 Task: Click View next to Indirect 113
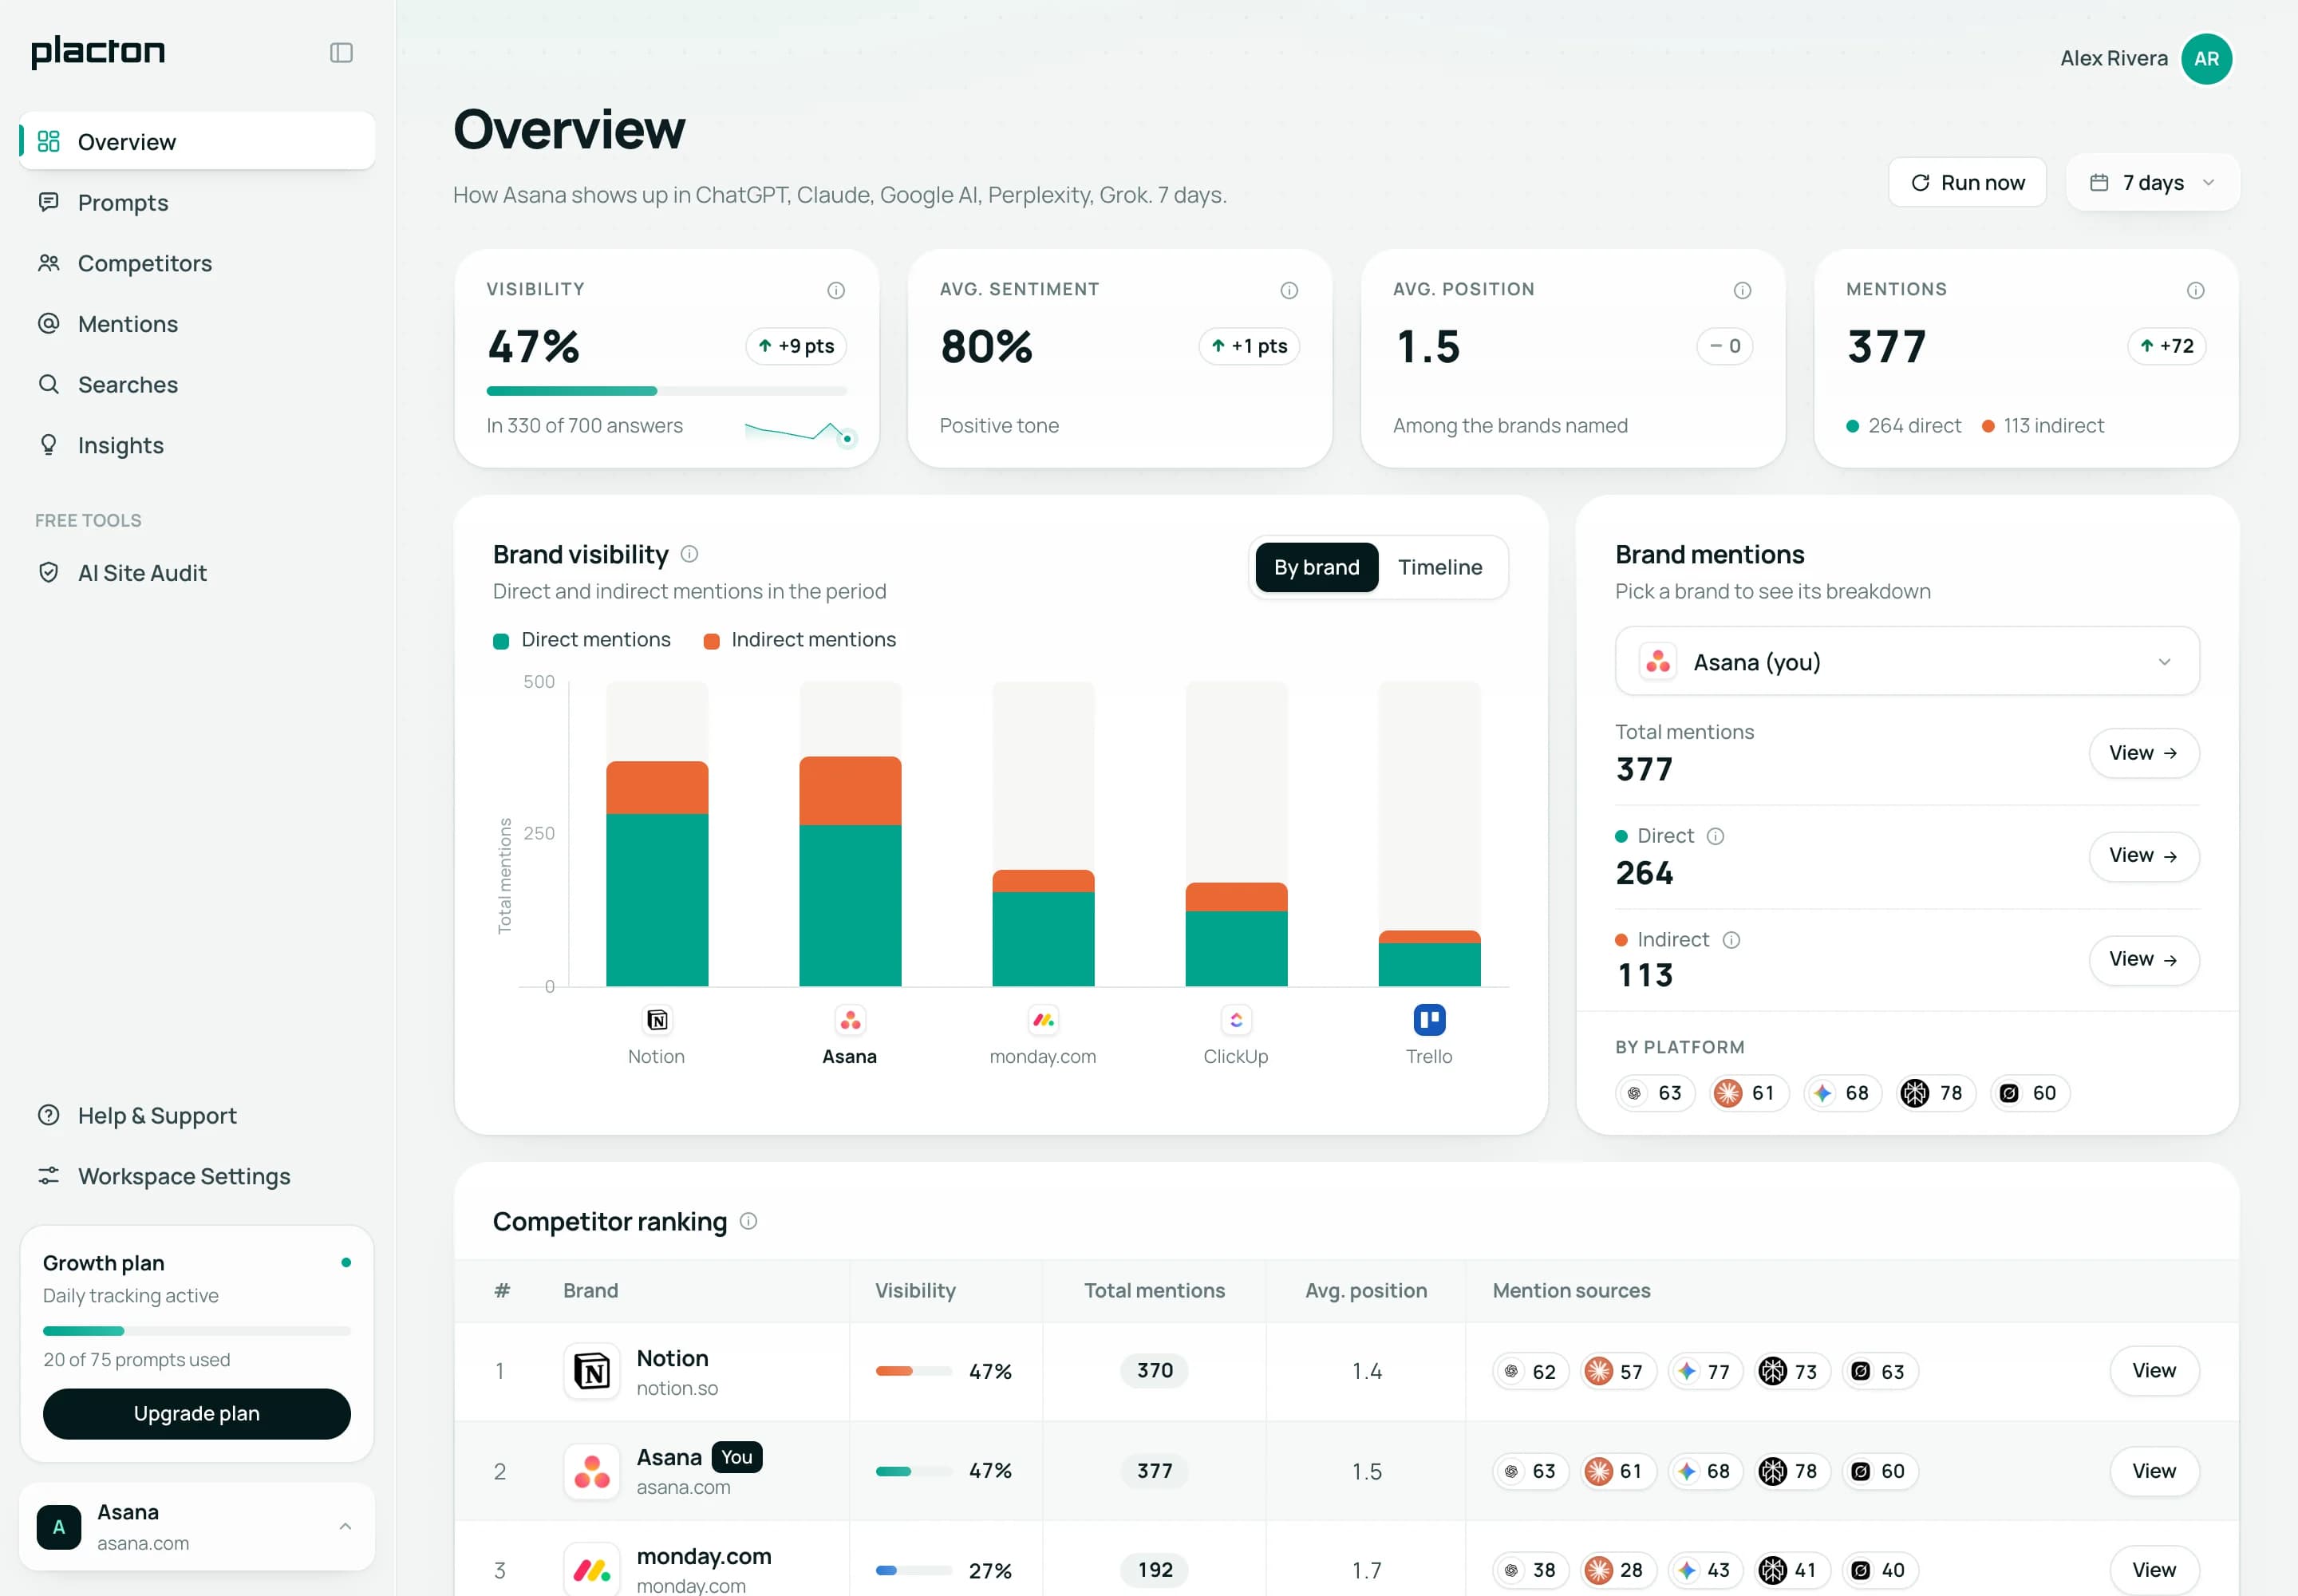click(x=2143, y=960)
